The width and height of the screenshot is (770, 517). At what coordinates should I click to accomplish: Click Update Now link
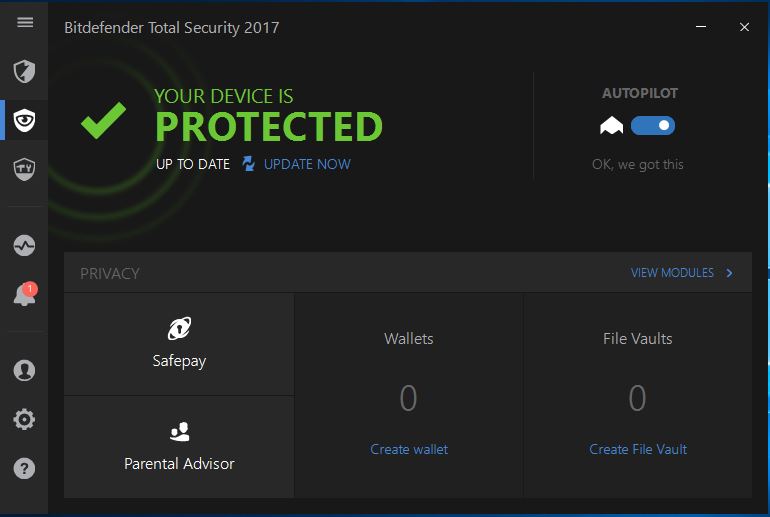[307, 164]
